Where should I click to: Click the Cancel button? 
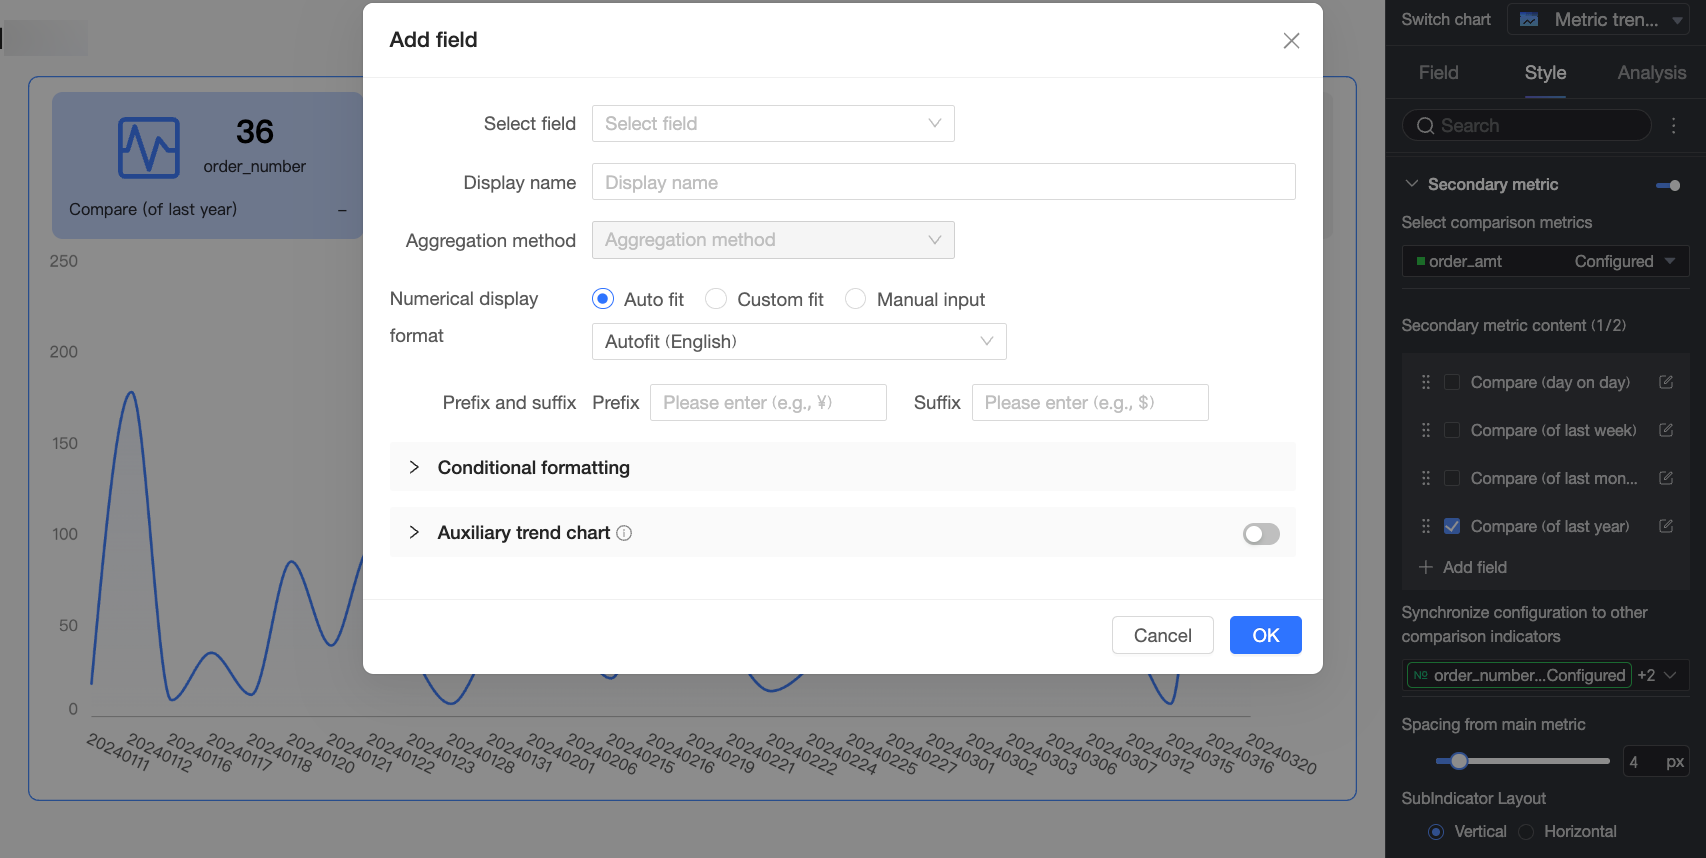pos(1162,635)
